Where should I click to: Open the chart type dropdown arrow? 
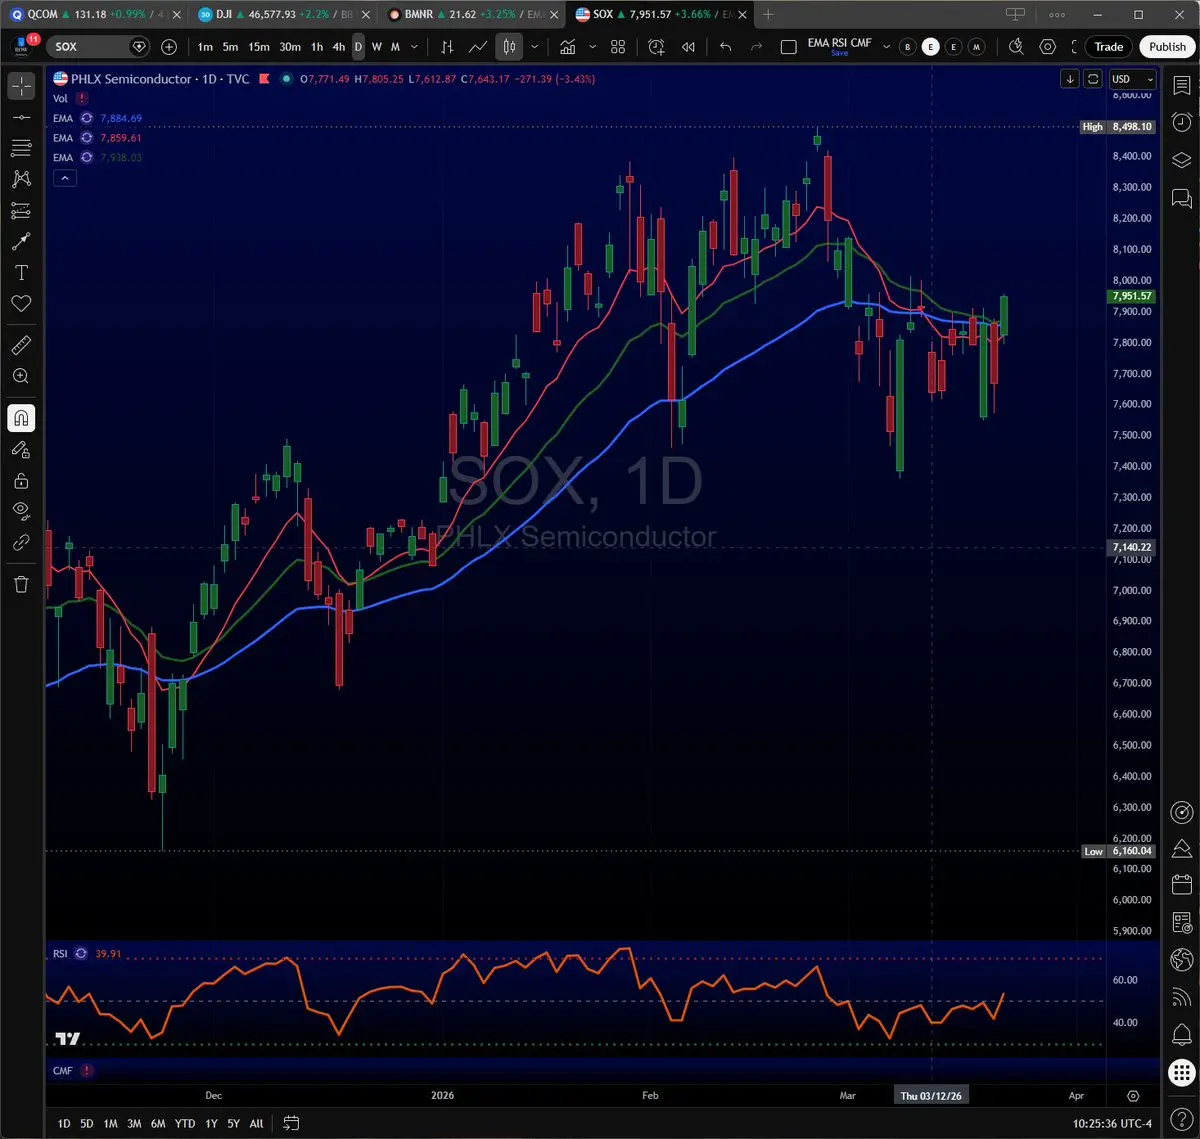tap(535, 47)
